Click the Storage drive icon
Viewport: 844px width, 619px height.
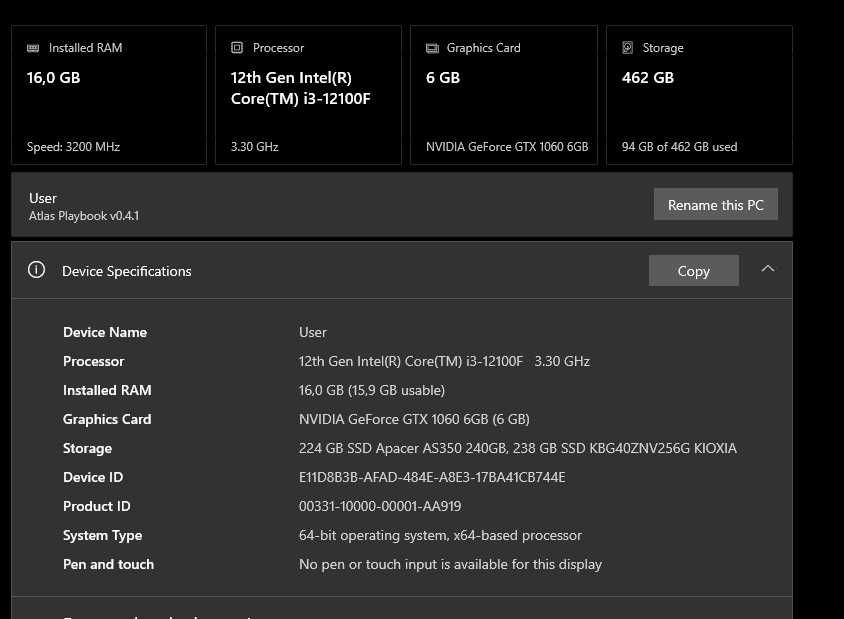pyautogui.click(x=628, y=48)
